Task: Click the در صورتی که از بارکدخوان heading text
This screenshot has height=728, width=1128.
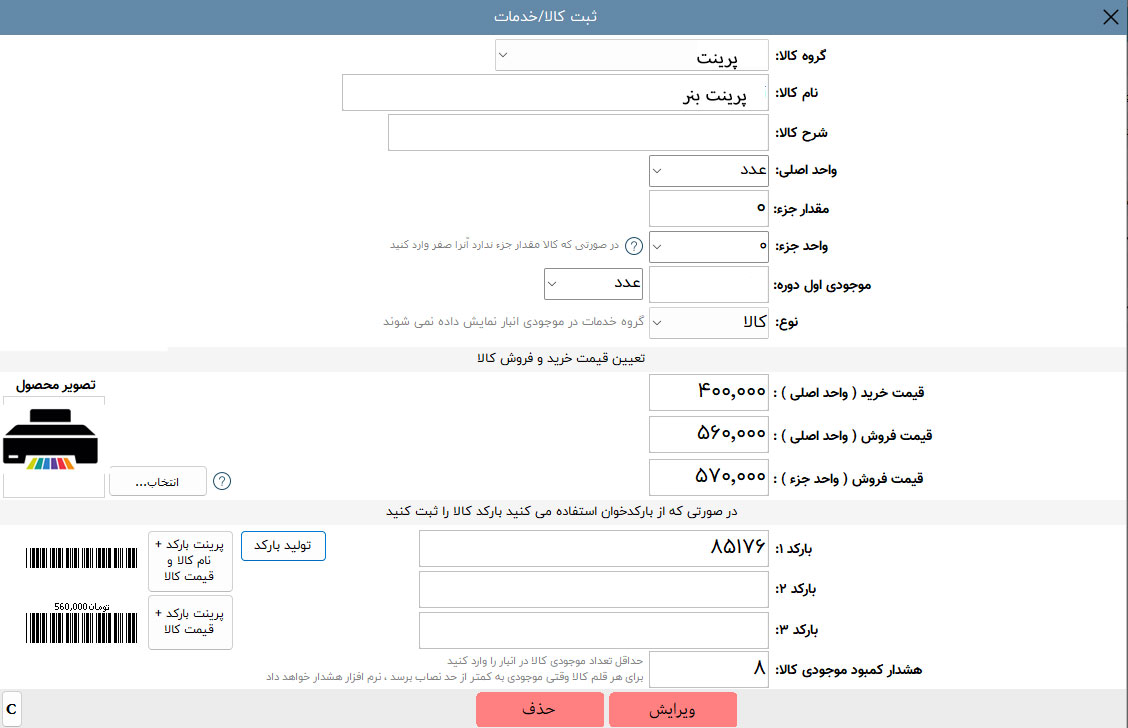Action: [x=562, y=511]
